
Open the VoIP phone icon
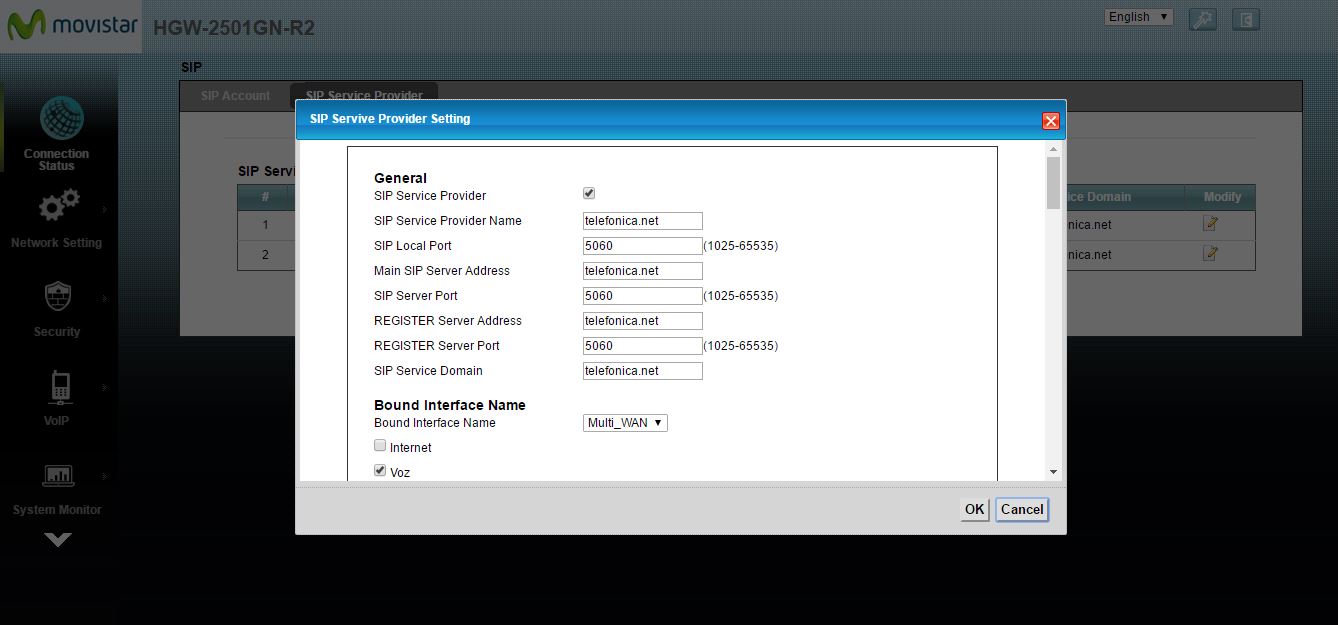pyautogui.click(x=59, y=386)
